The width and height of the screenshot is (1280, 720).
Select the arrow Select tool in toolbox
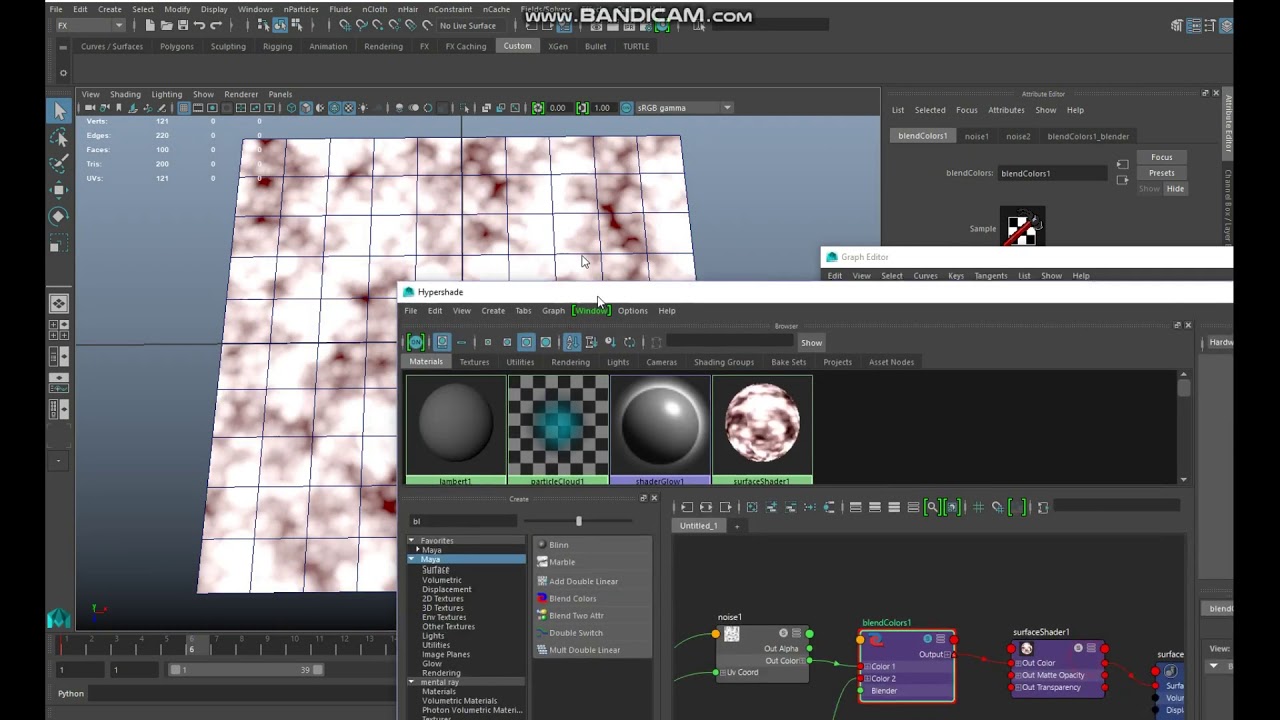tap(59, 111)
